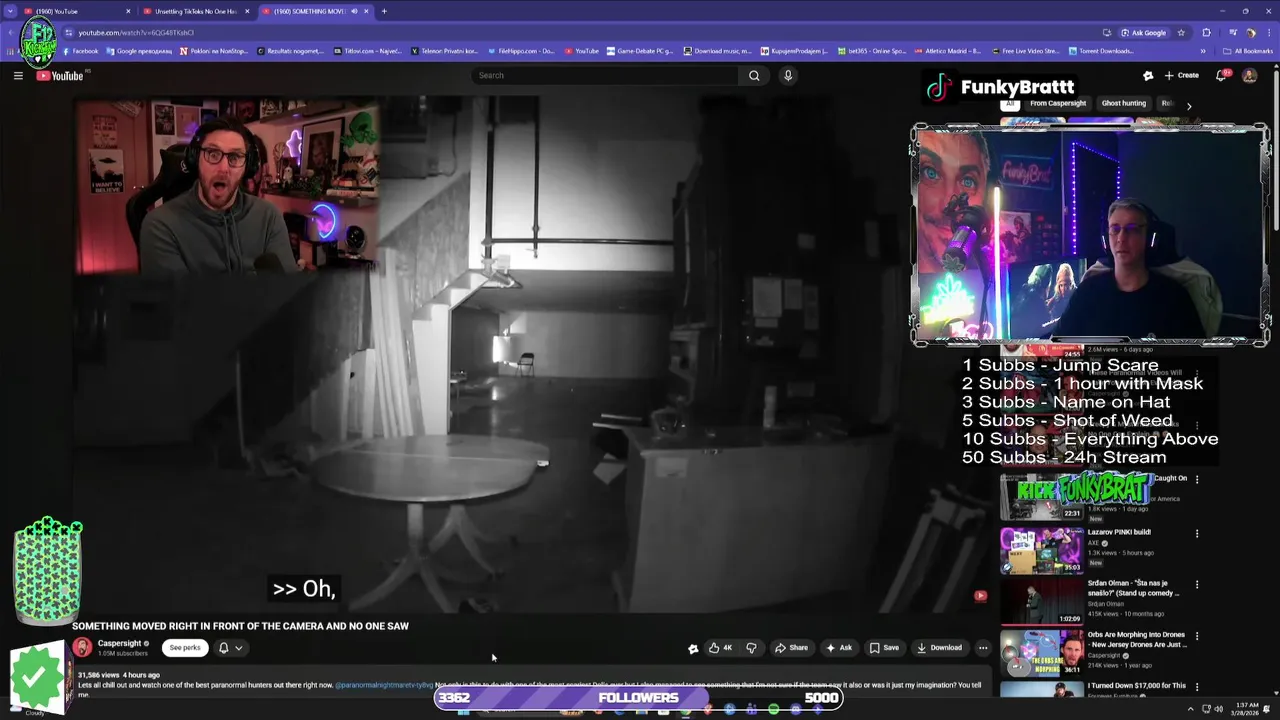Open the YouTube account avatar menu

pos(1249,75)
